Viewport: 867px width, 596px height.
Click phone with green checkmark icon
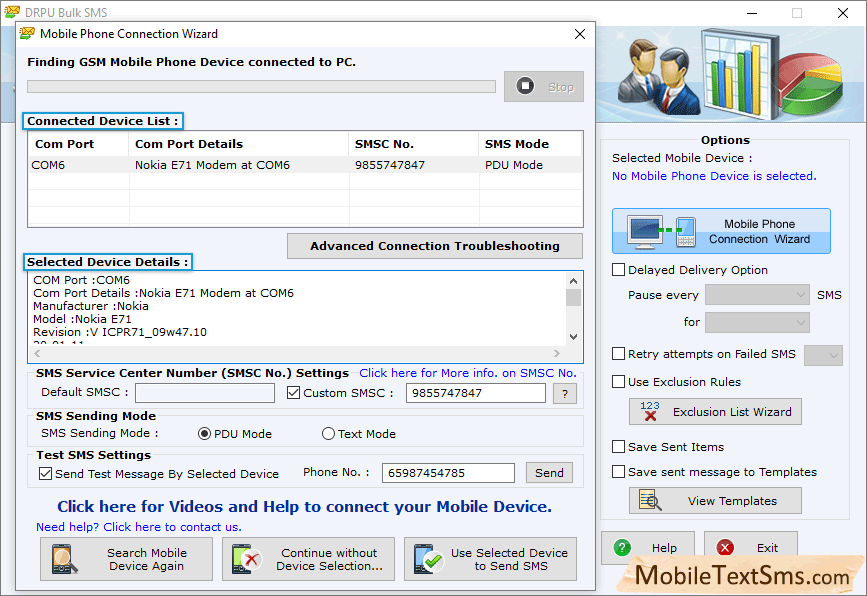428,559
